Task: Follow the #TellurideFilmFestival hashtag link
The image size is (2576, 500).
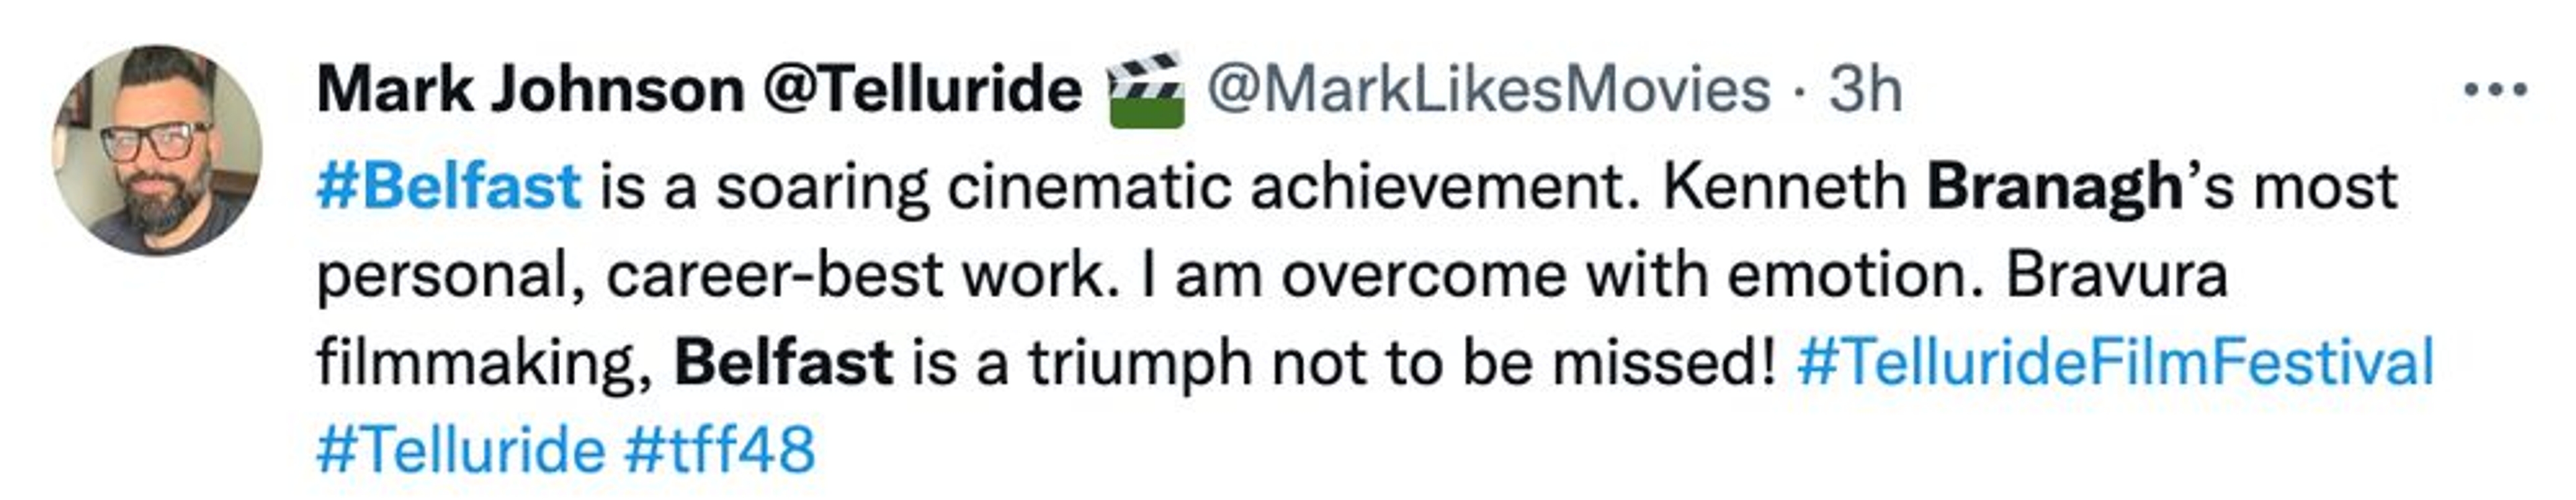Action: [x=2115, y=362]
